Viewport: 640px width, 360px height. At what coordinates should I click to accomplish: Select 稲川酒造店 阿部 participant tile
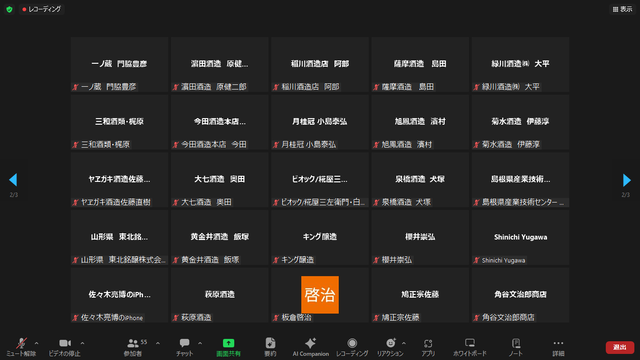point(320,64)
